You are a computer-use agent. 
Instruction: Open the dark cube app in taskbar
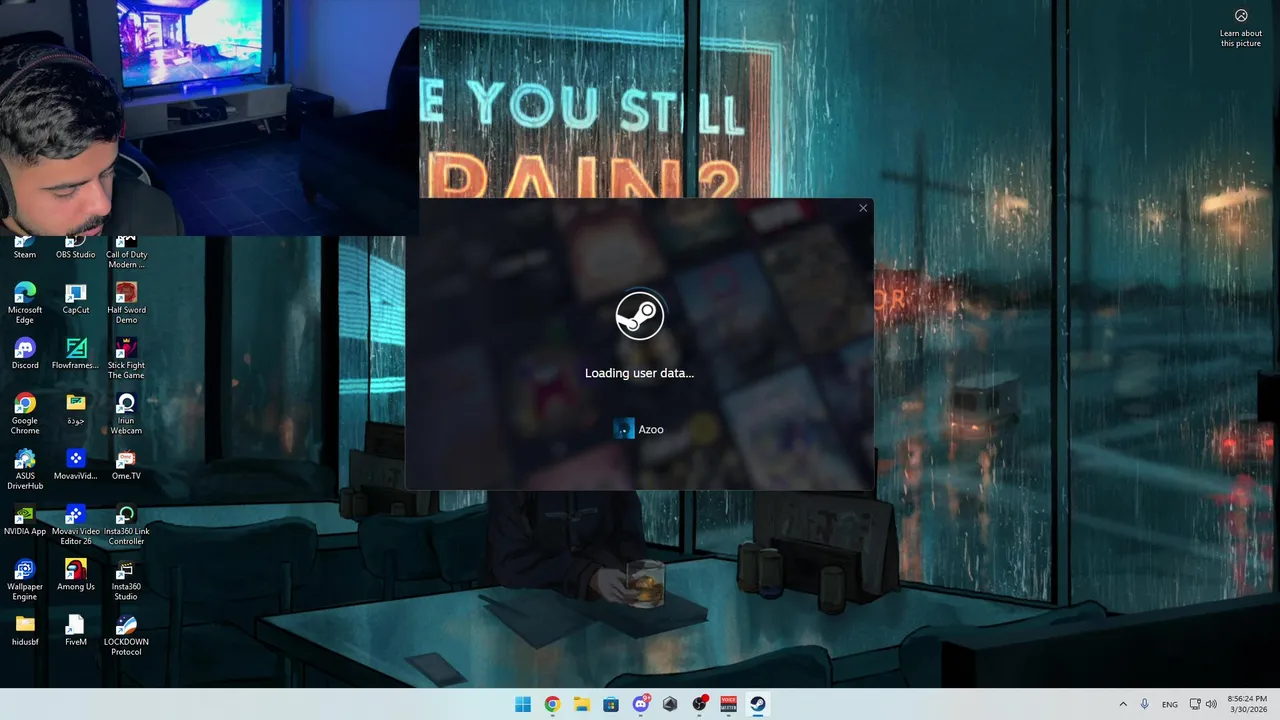(670, 704)
